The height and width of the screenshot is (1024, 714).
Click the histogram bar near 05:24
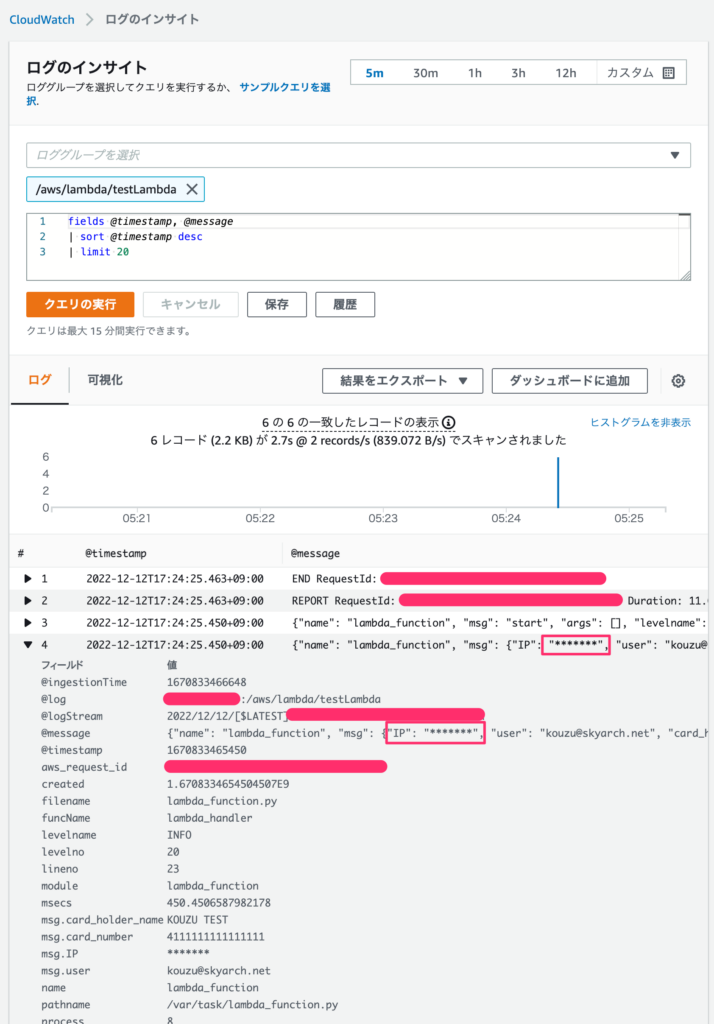tap(558, 483)
